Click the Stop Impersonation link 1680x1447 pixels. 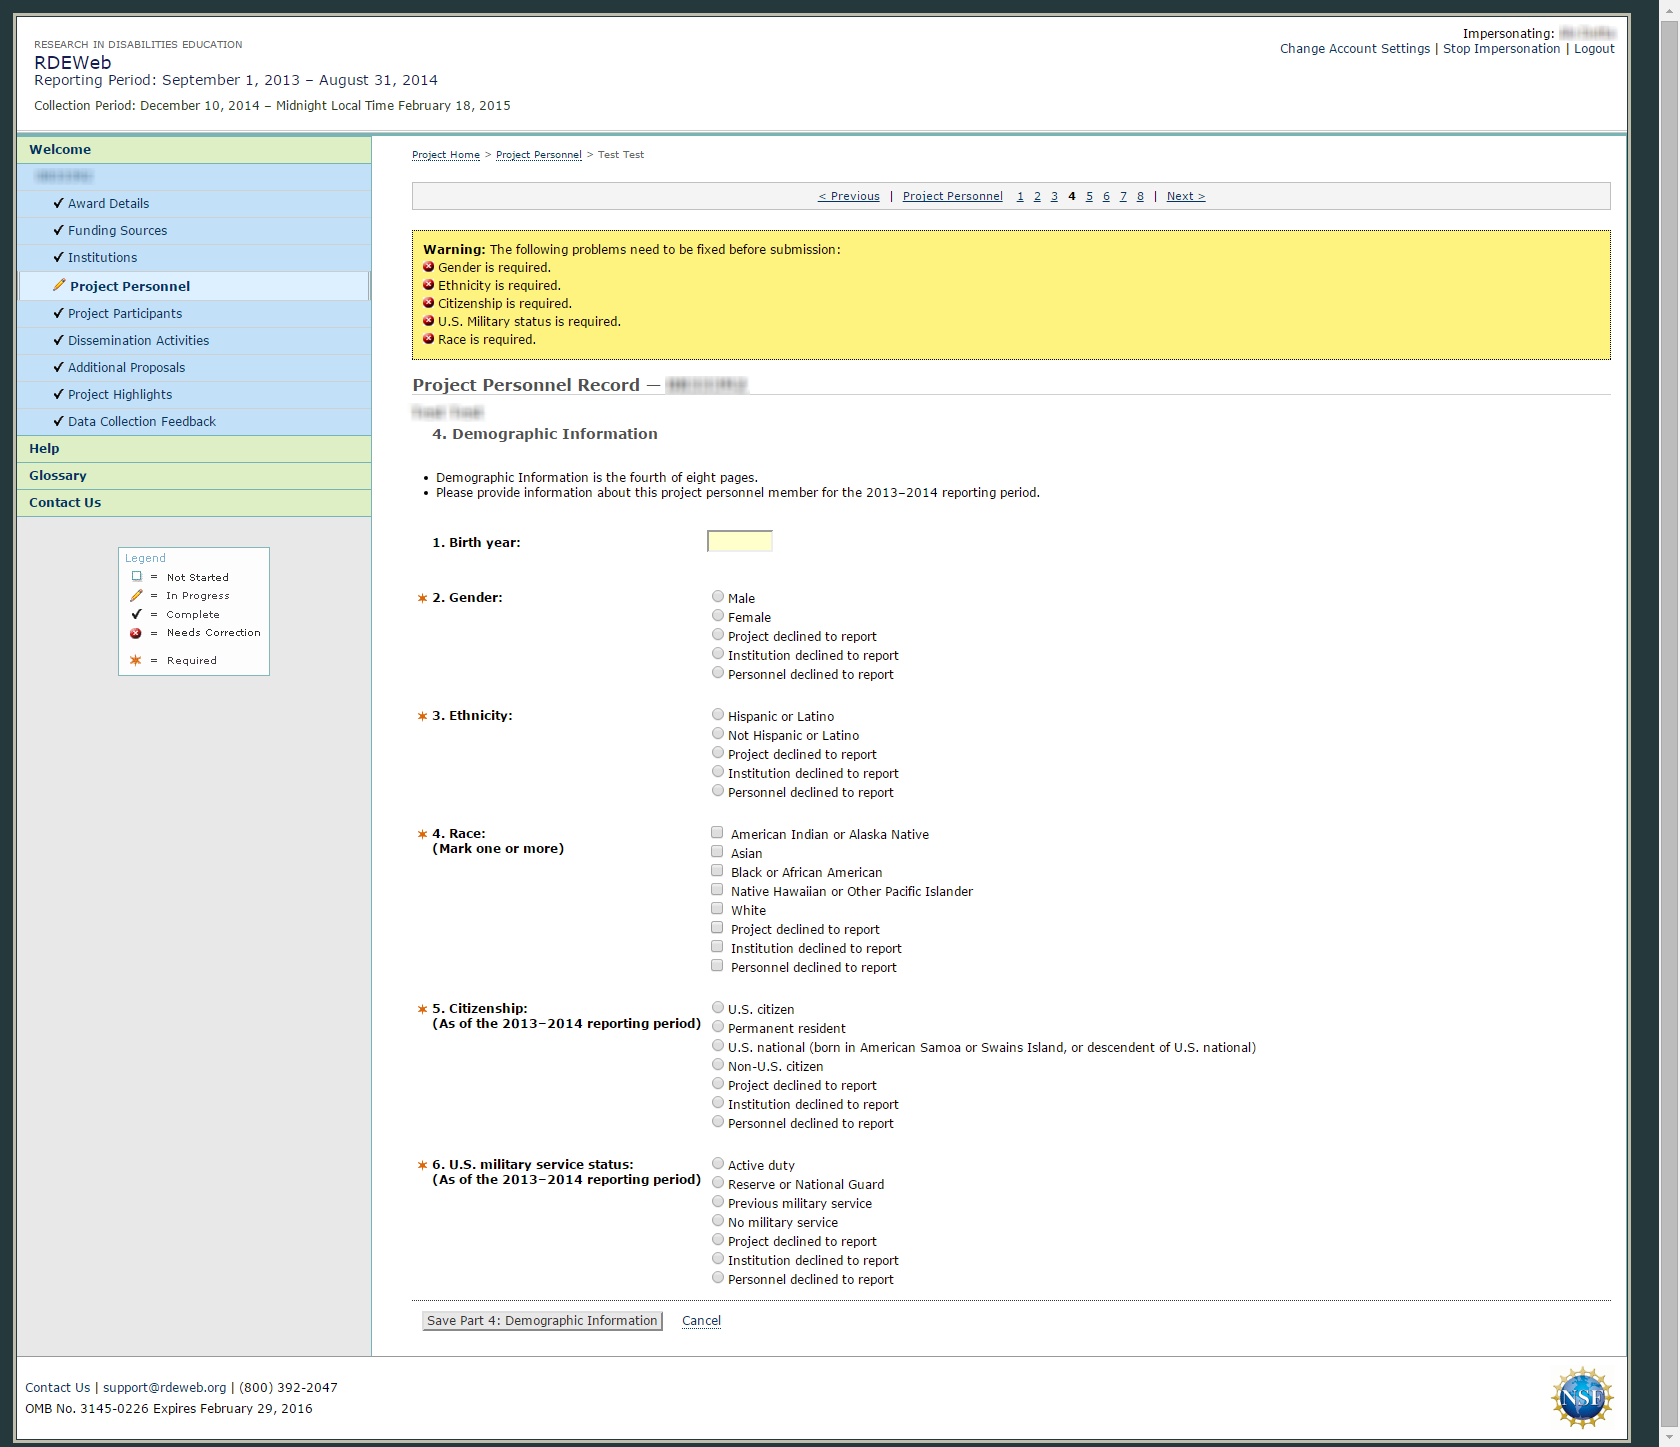(x=1501, y=49)
